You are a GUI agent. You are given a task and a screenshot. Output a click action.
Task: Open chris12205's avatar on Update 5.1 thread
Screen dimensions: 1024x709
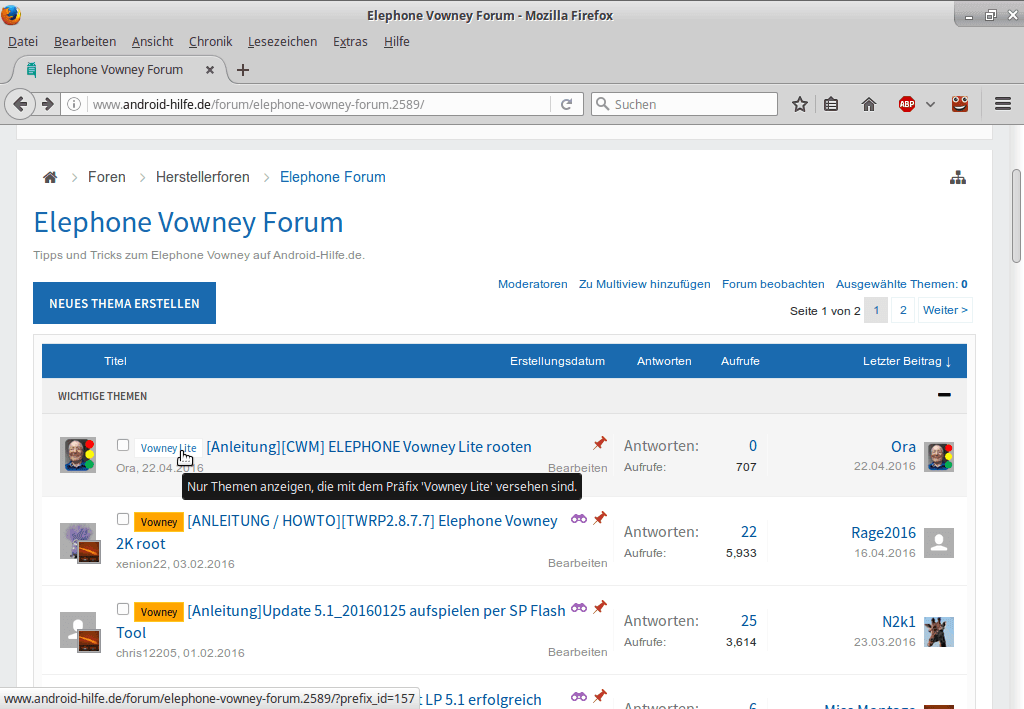(x=80, y=632)
